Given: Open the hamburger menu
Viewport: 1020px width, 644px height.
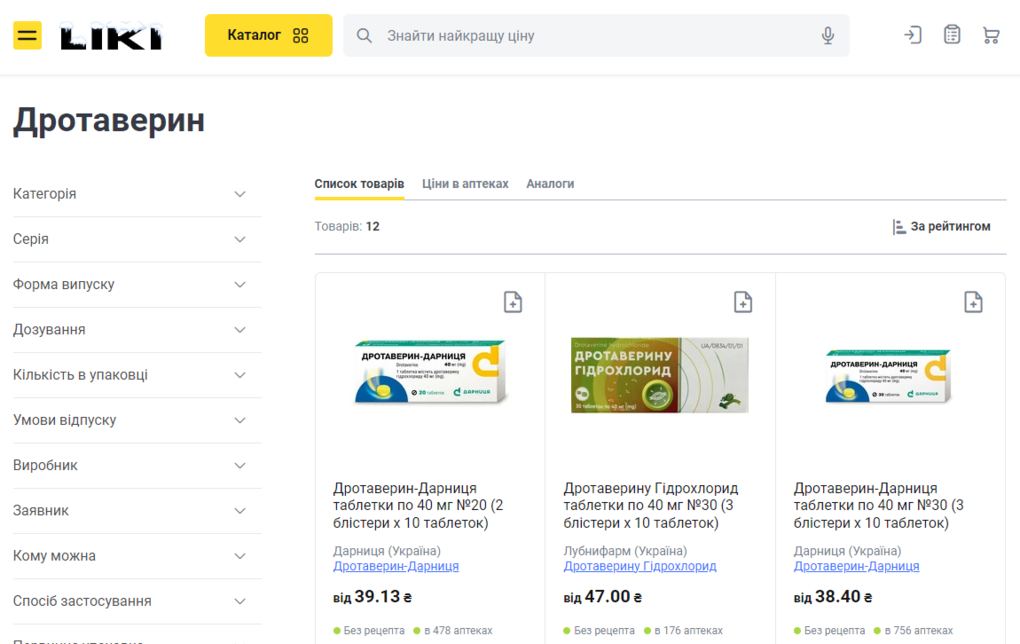Looking at the screenshot, I should point(27,36).
